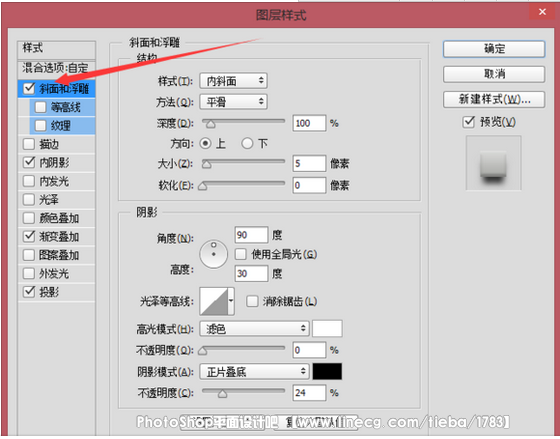Enable the 纹理 checkbox

coord(40,125)
